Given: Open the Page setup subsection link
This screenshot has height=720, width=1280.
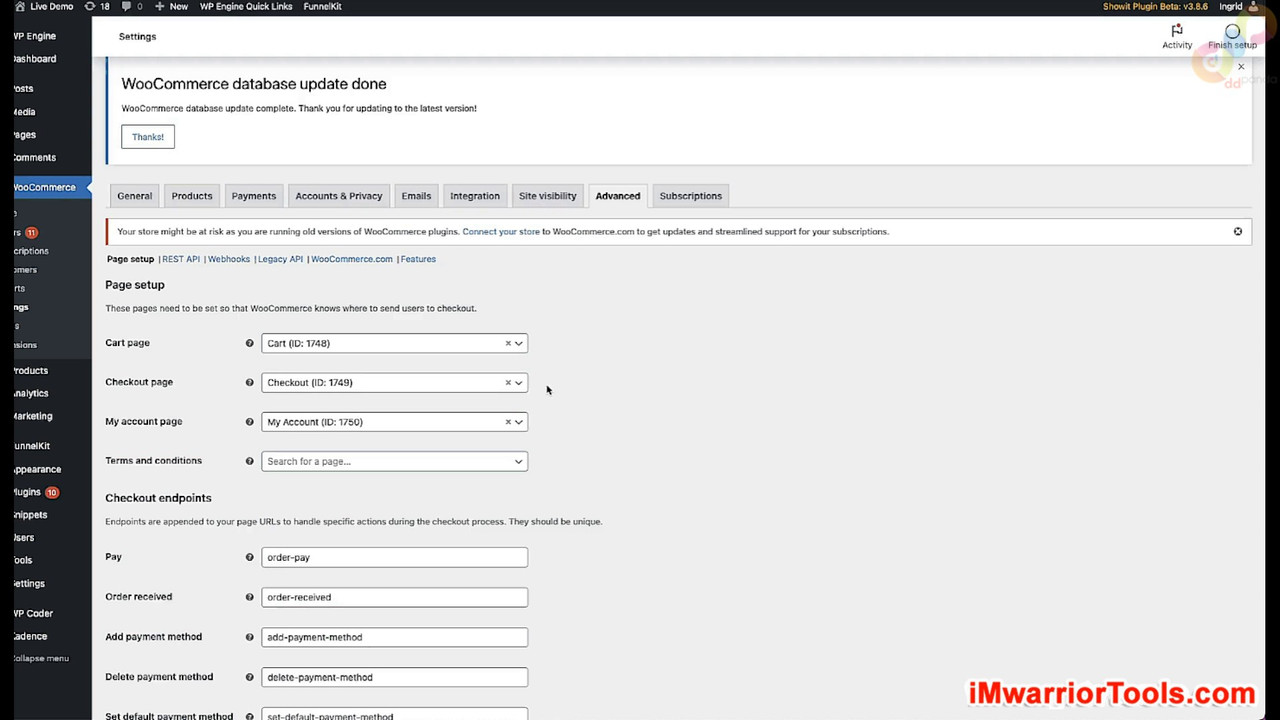Looking at the screenshot, I should click(x=130, y=259).
